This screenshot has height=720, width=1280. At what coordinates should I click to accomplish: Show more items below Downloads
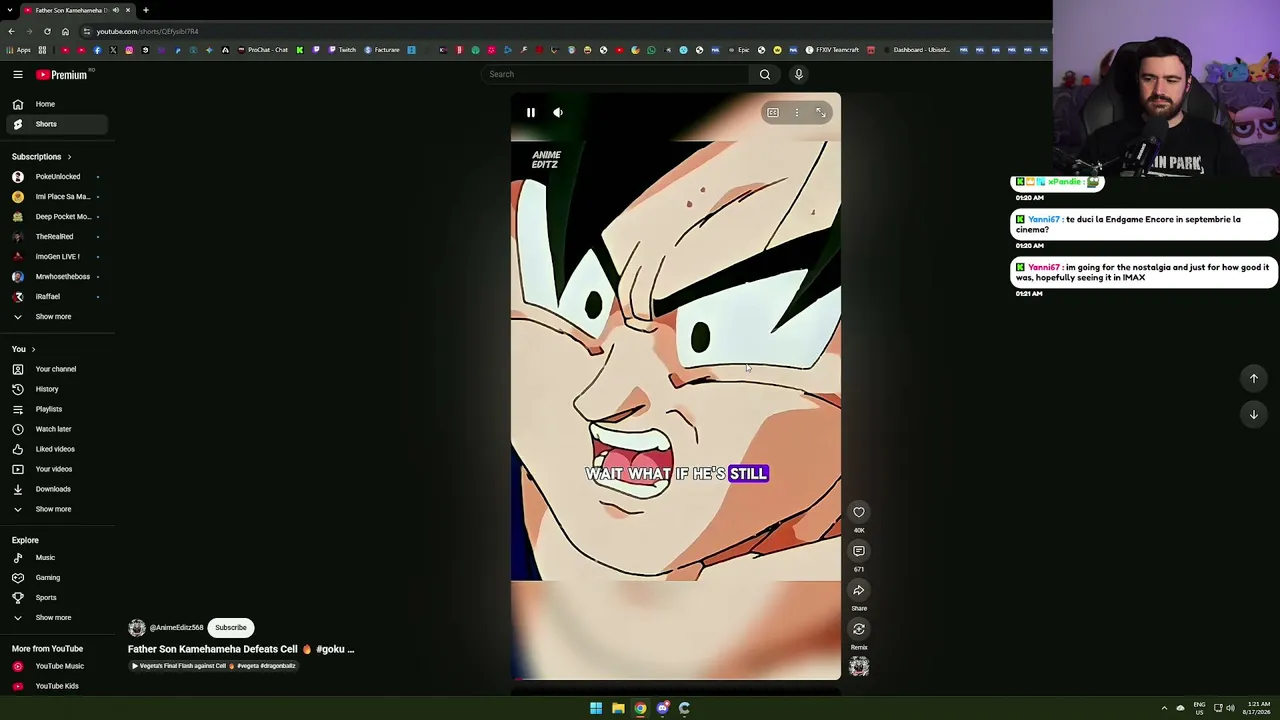click(x=56, y=509)
